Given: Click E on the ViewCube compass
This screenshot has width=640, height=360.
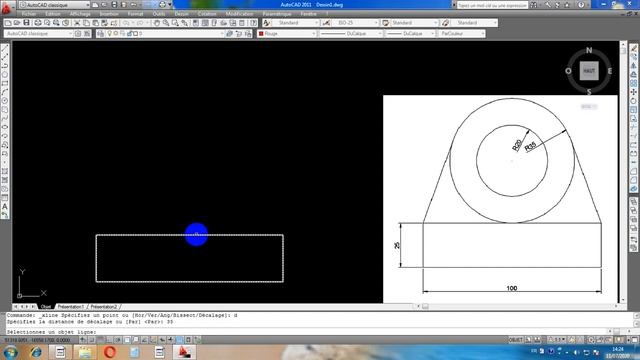Looking at the screenshot, I should point(610,71).
